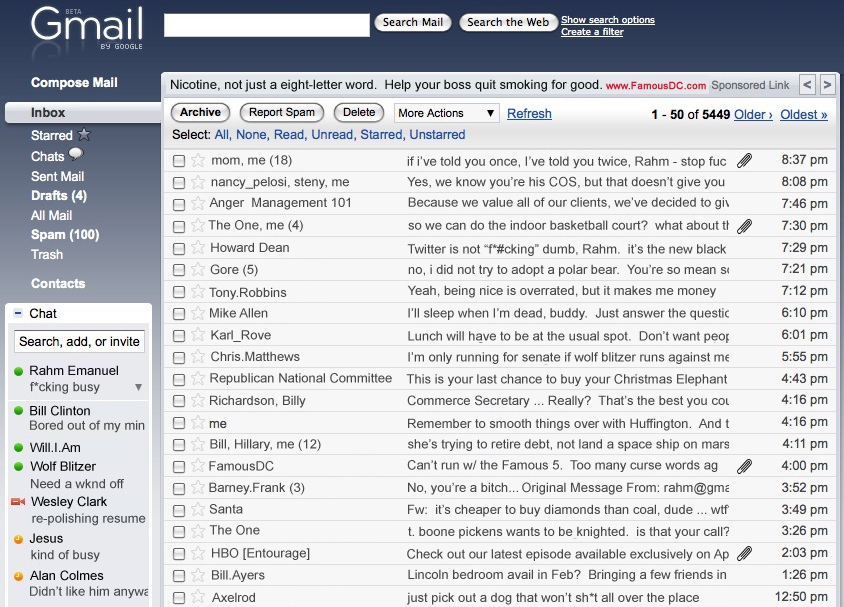
Task: Click the Refresh link
Action: 529,114
